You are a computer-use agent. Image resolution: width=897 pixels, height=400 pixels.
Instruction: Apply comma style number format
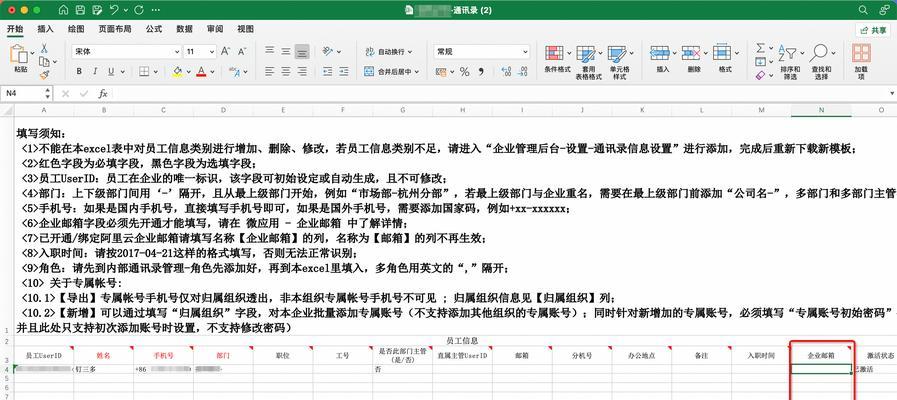click(x=481, y=72)
